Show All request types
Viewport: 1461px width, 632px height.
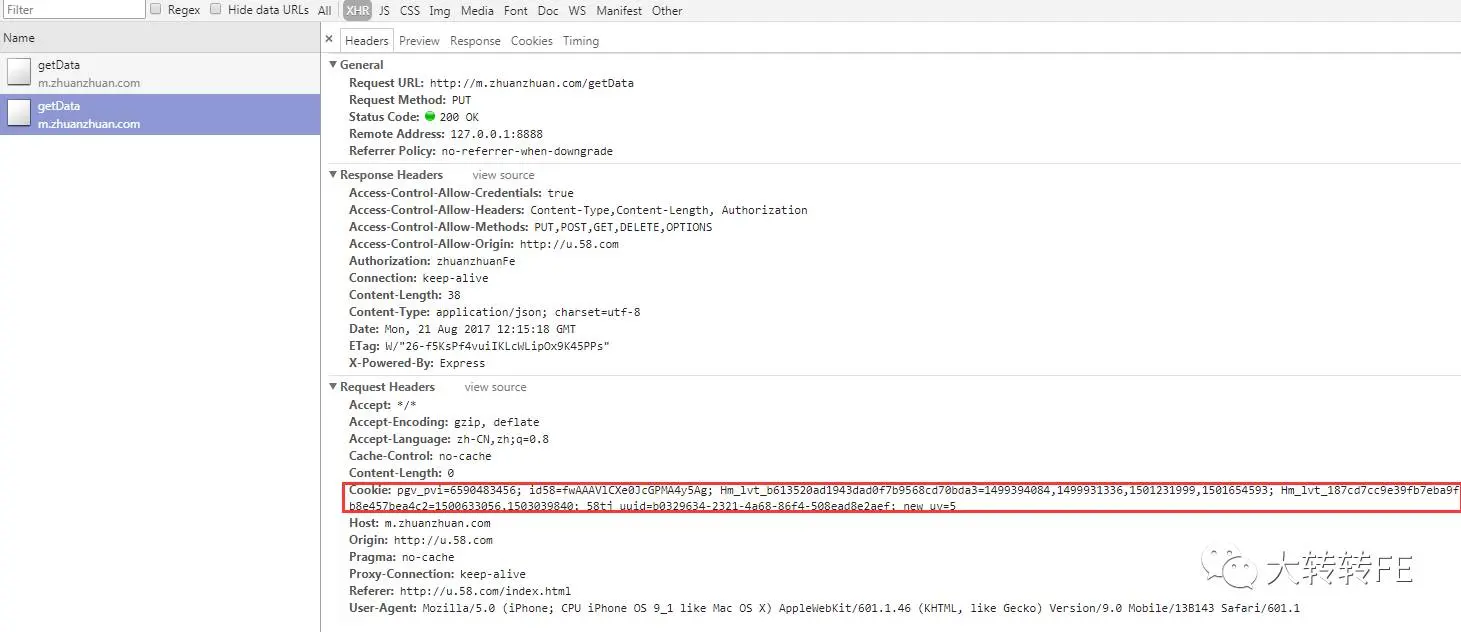coord(325,10)
